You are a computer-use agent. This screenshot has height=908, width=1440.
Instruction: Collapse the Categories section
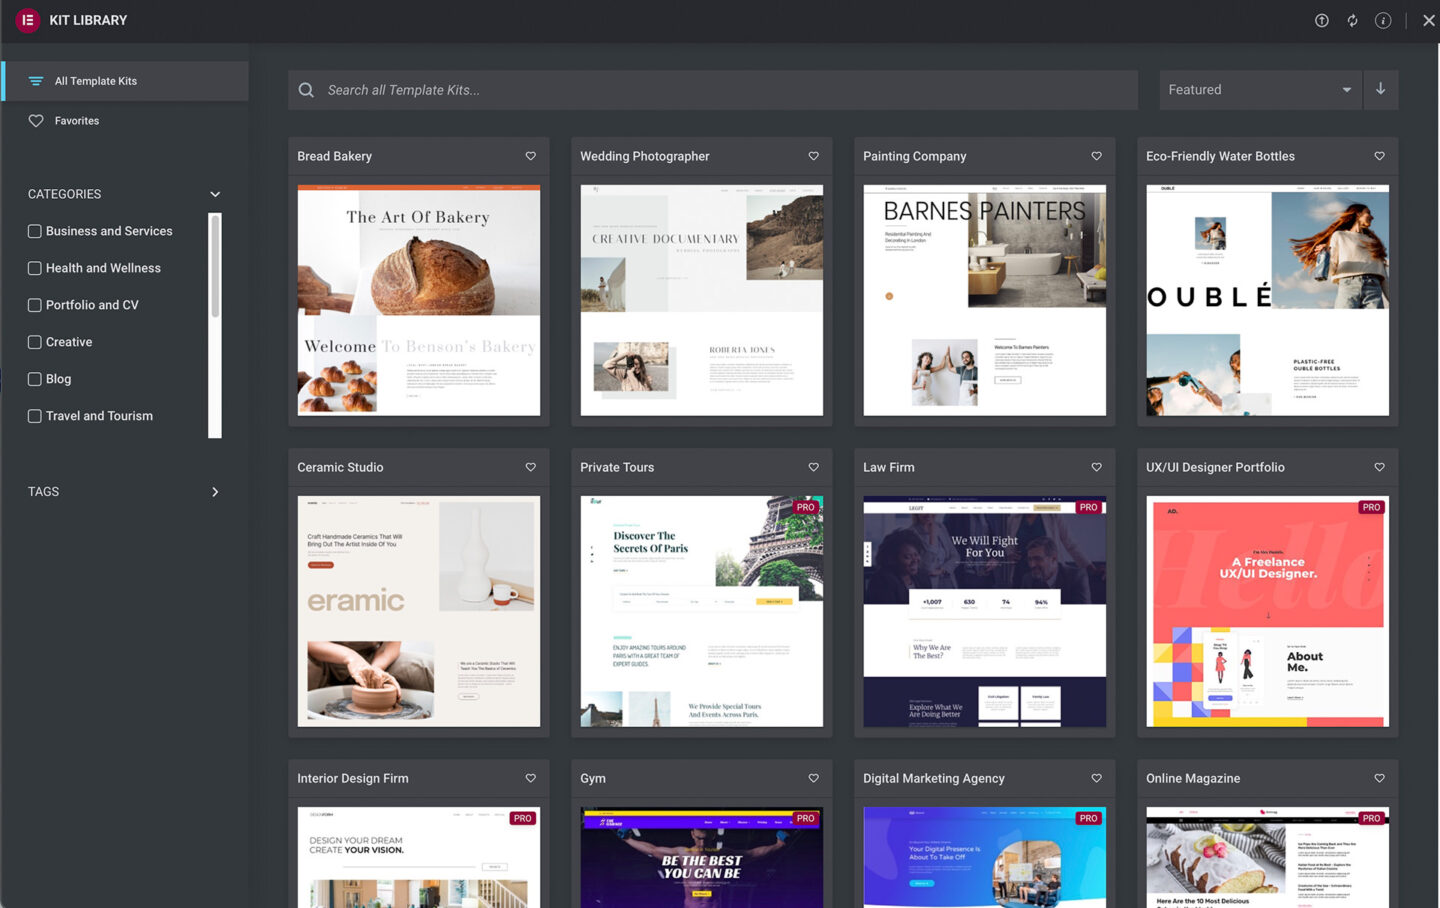point(215,194)
